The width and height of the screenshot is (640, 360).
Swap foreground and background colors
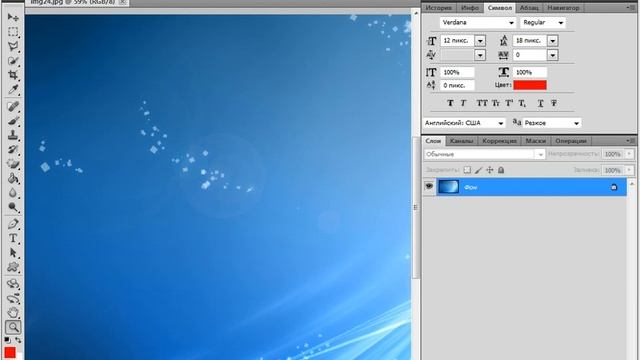pyautogui.click(x=18, y=340)
